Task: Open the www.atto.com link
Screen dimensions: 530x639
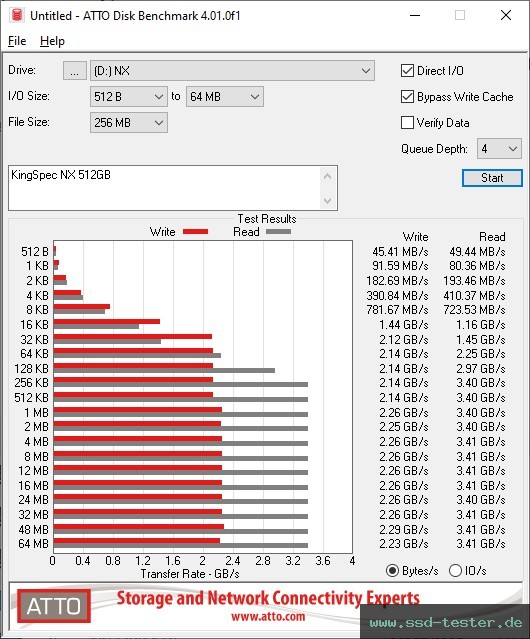Action: tap(268, 616)
